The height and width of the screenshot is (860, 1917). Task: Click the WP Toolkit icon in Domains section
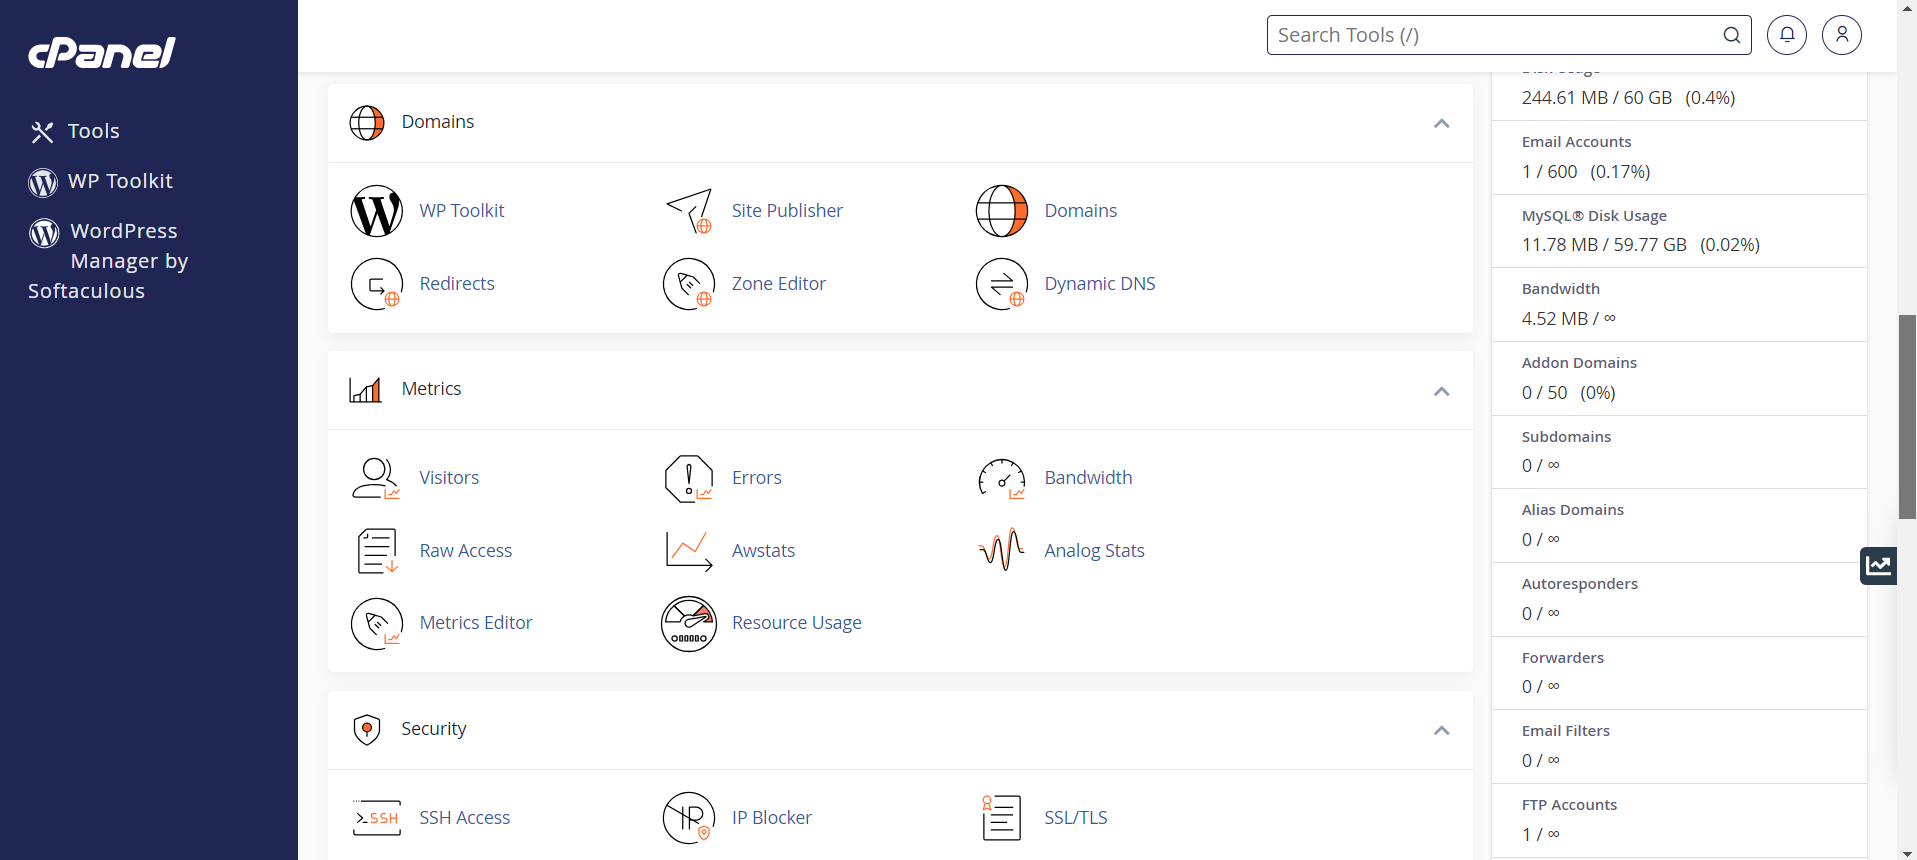[377, 211]
